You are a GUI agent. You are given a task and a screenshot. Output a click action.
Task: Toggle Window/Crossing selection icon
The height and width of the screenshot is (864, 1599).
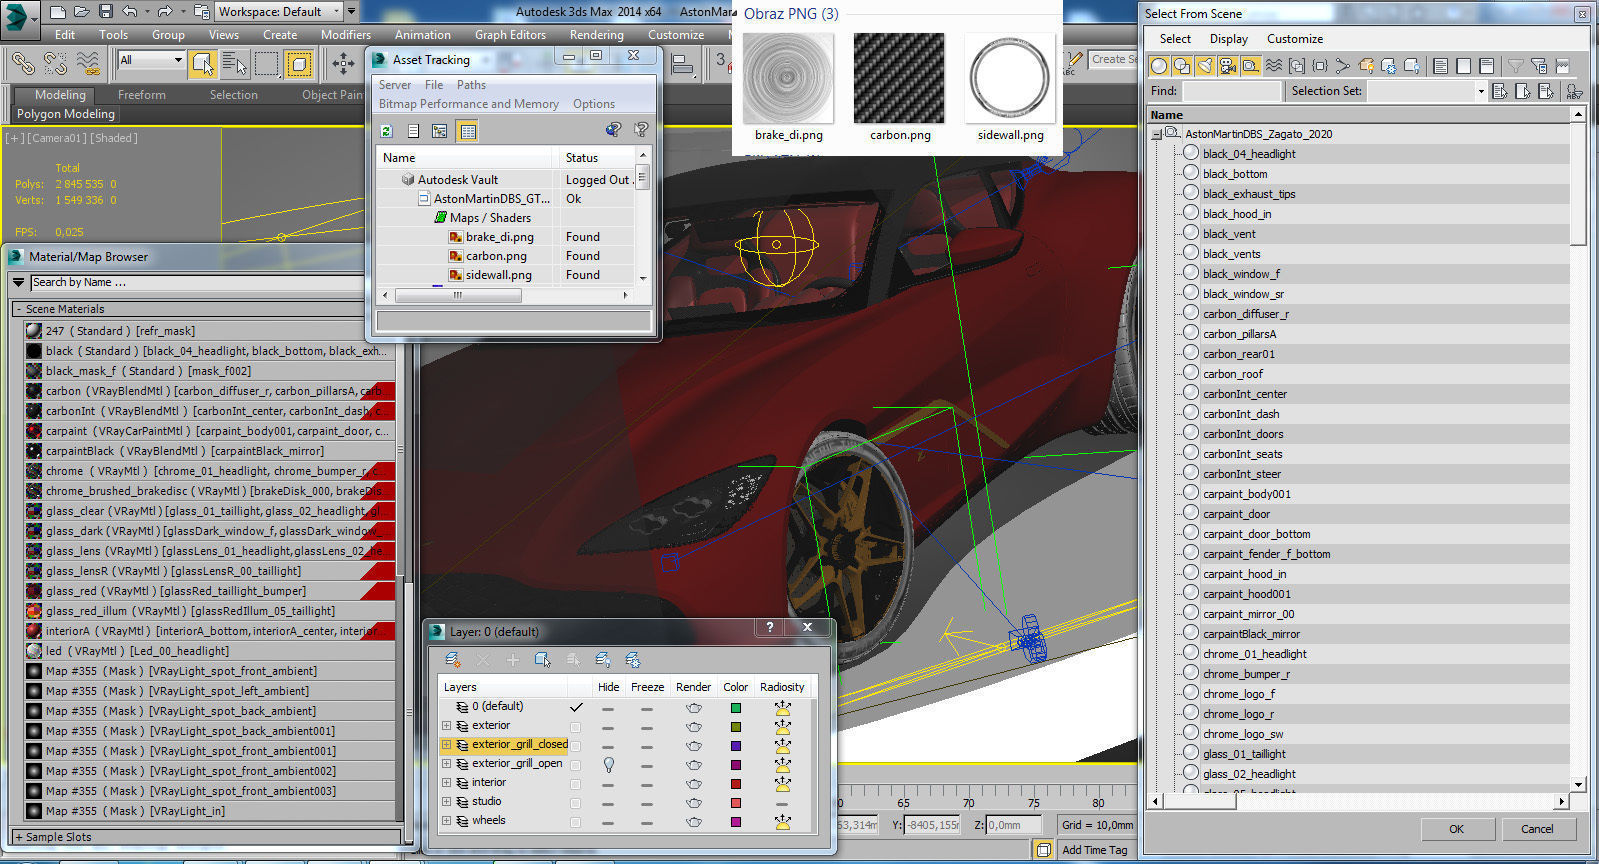298,63
